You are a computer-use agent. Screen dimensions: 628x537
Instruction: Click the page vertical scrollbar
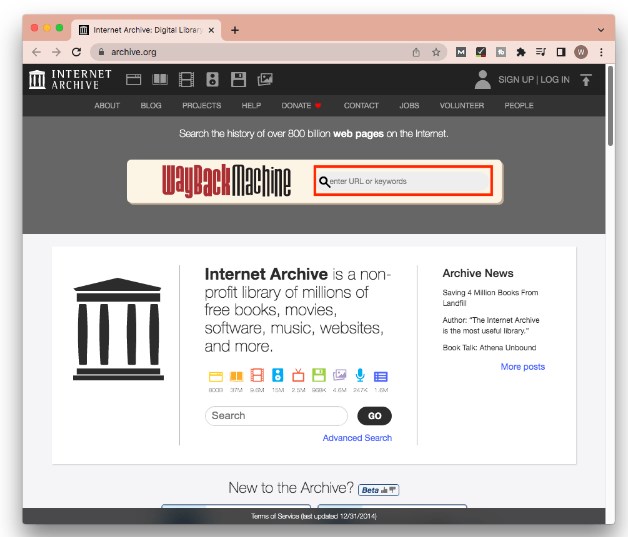click(x=610, y=106)
